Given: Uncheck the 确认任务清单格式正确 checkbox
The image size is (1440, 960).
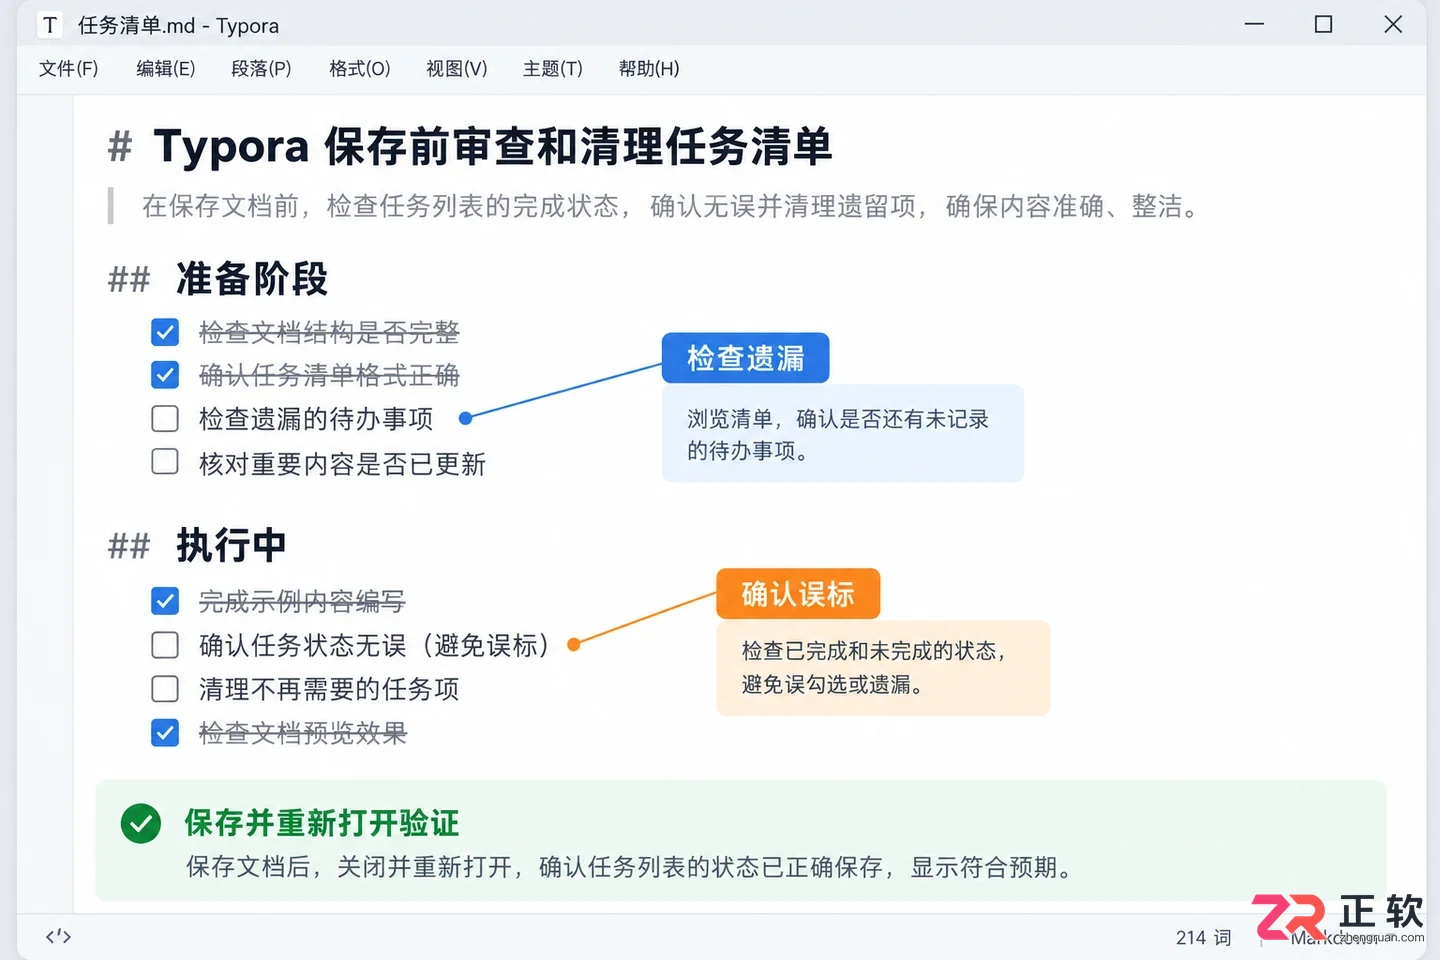Looking at the screenshot, I should (165, 375).
